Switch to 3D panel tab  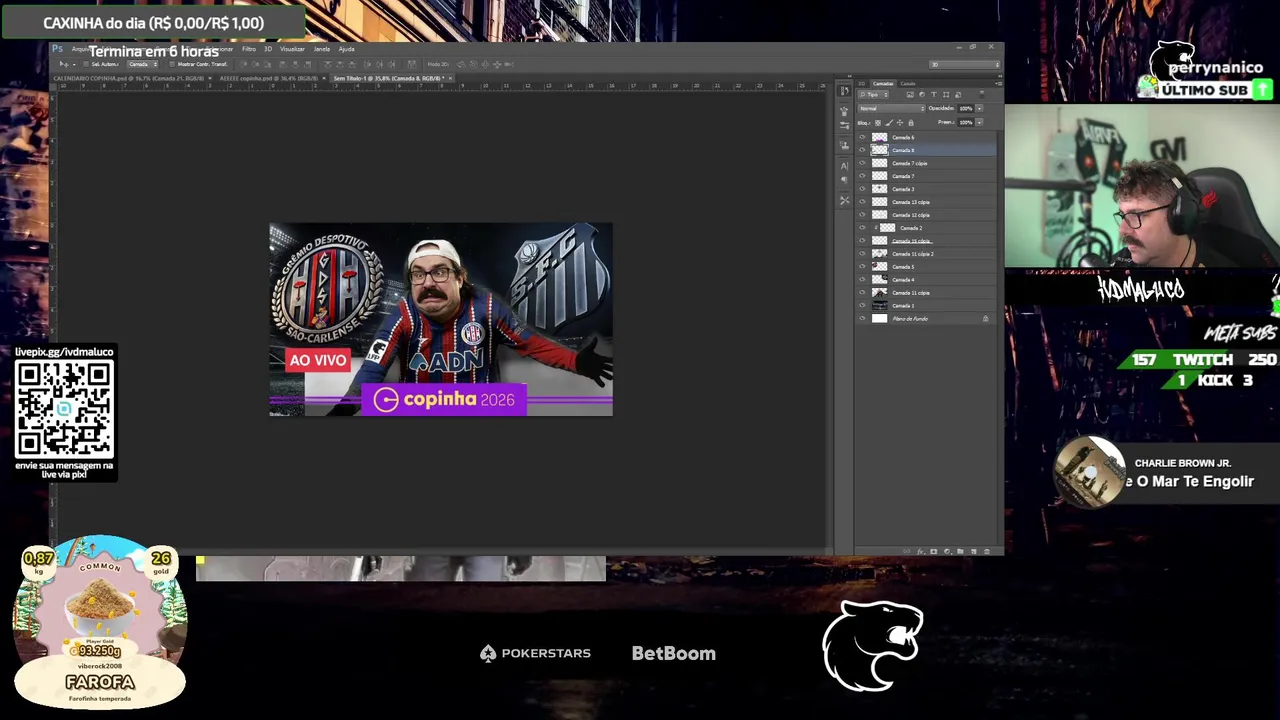[x=862, y=84]
